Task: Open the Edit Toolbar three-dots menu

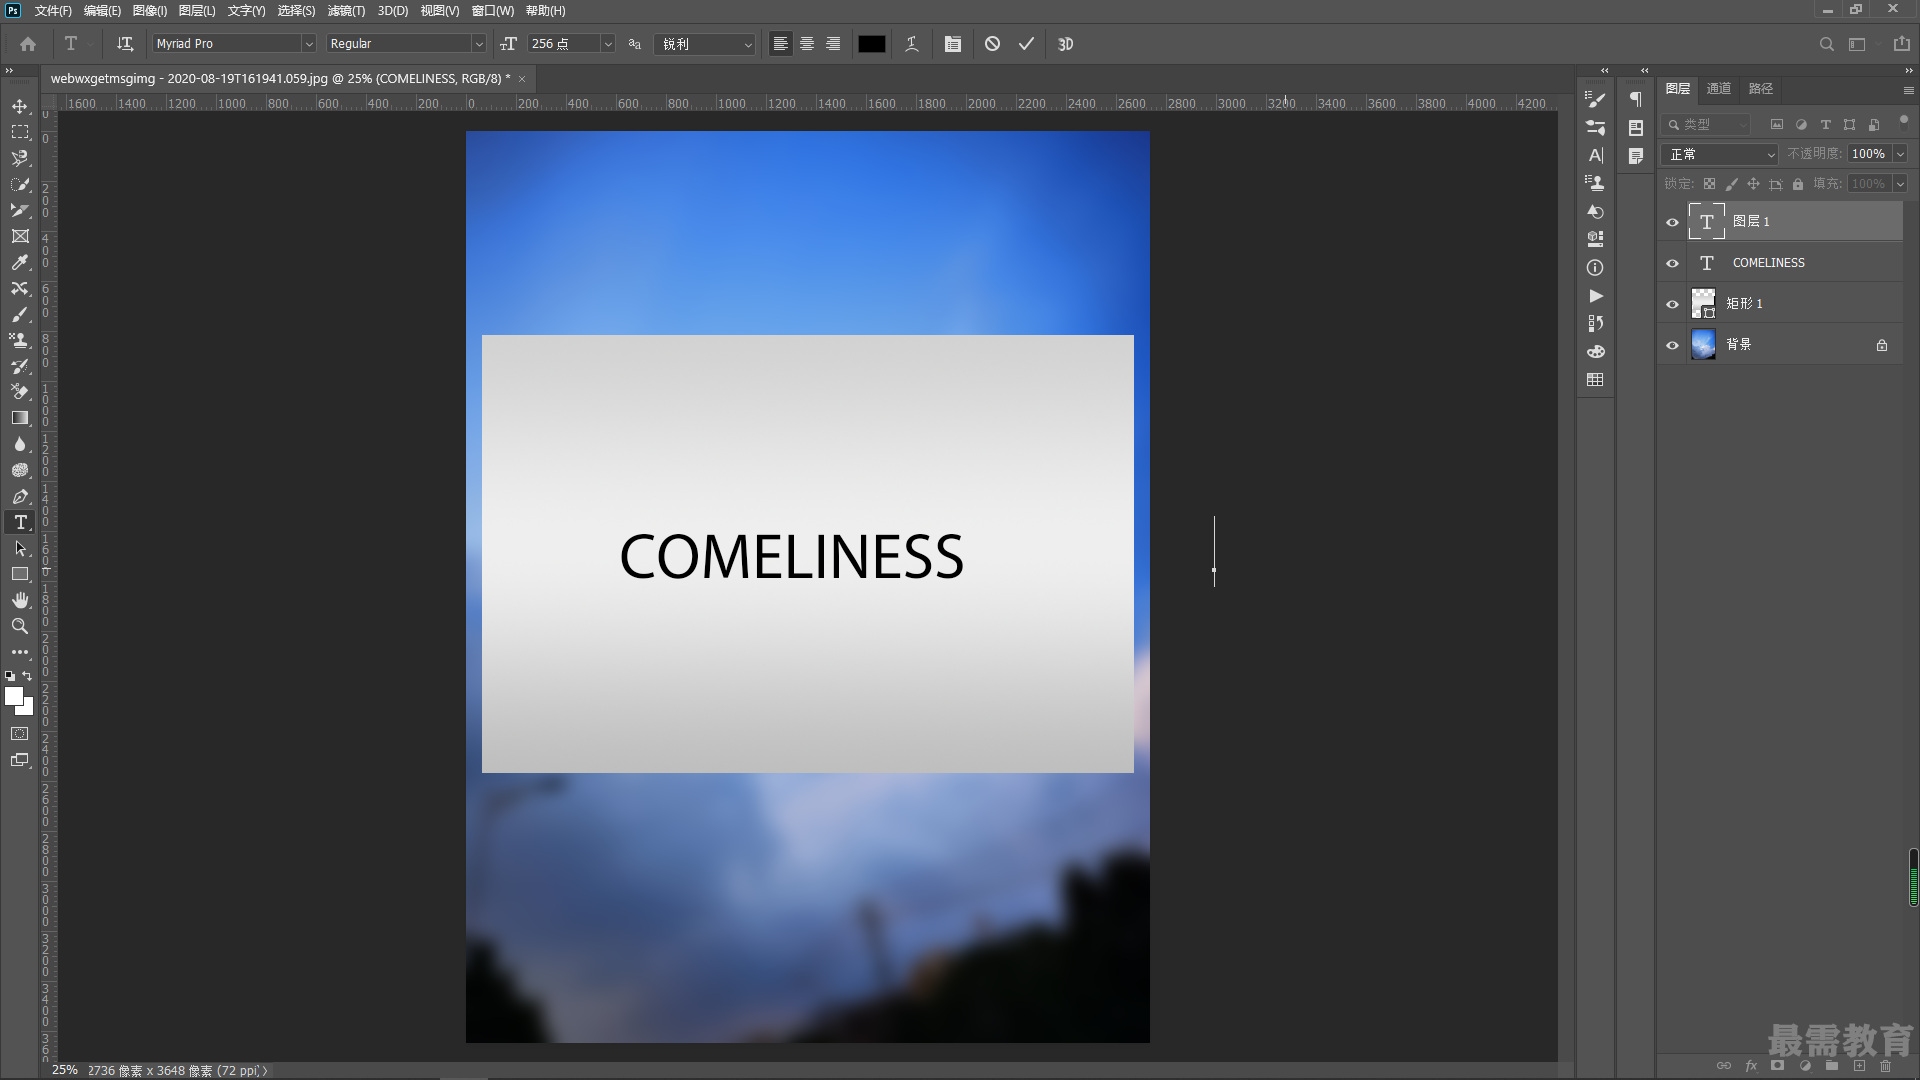Action: click(20, 652)
